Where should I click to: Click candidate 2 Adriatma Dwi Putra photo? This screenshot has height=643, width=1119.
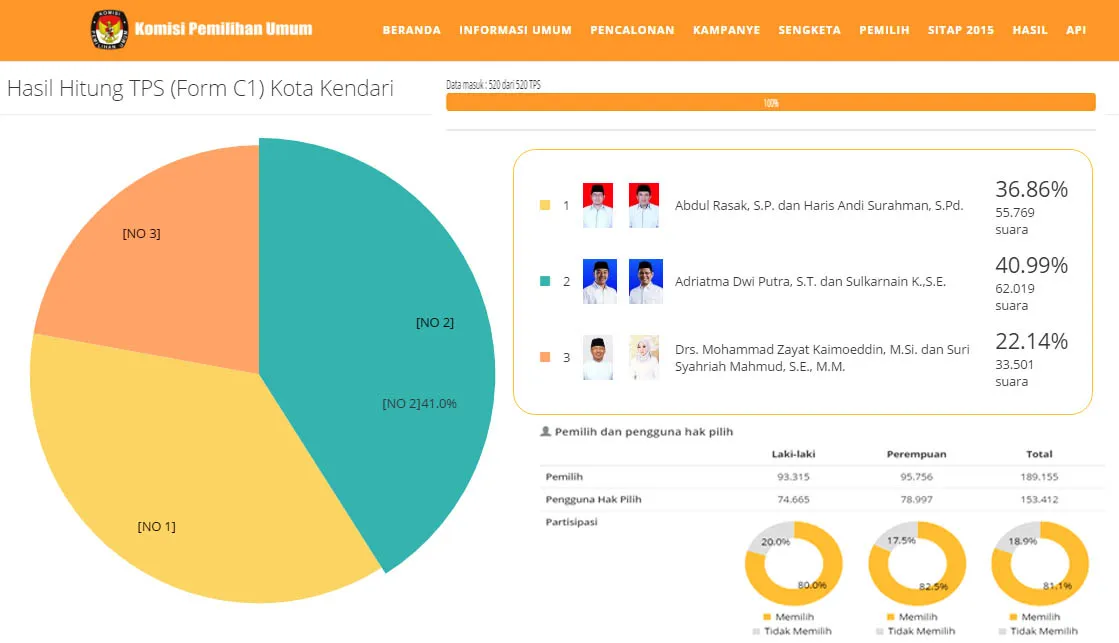(598, 281)
